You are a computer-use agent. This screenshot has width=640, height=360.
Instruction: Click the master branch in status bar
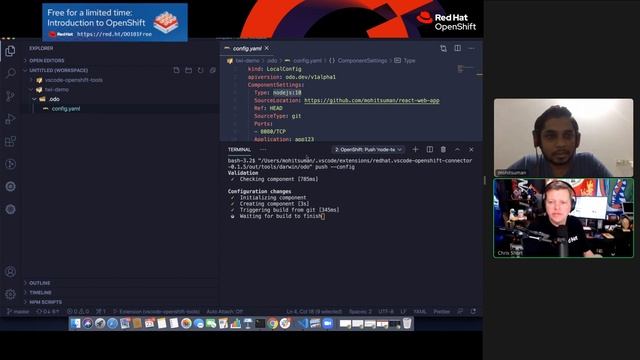pyautogui.click(x=18, y=311)
